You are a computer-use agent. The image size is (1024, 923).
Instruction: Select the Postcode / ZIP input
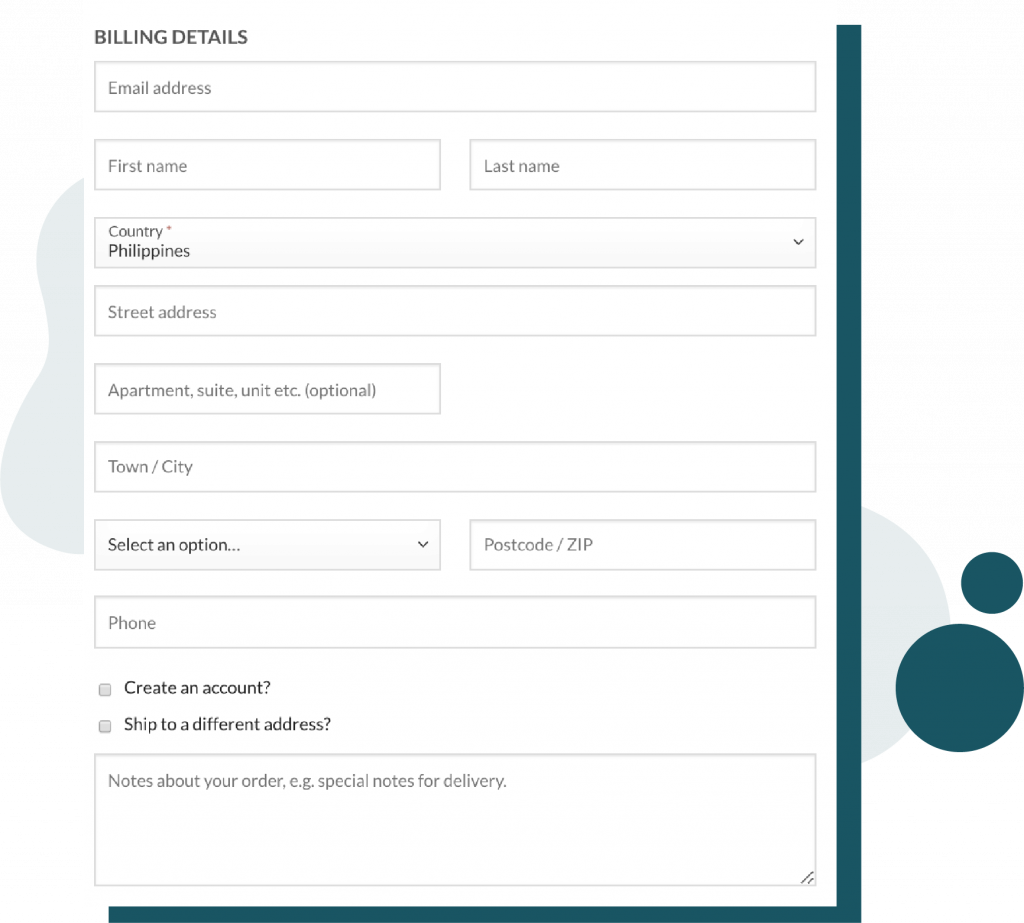642,545
